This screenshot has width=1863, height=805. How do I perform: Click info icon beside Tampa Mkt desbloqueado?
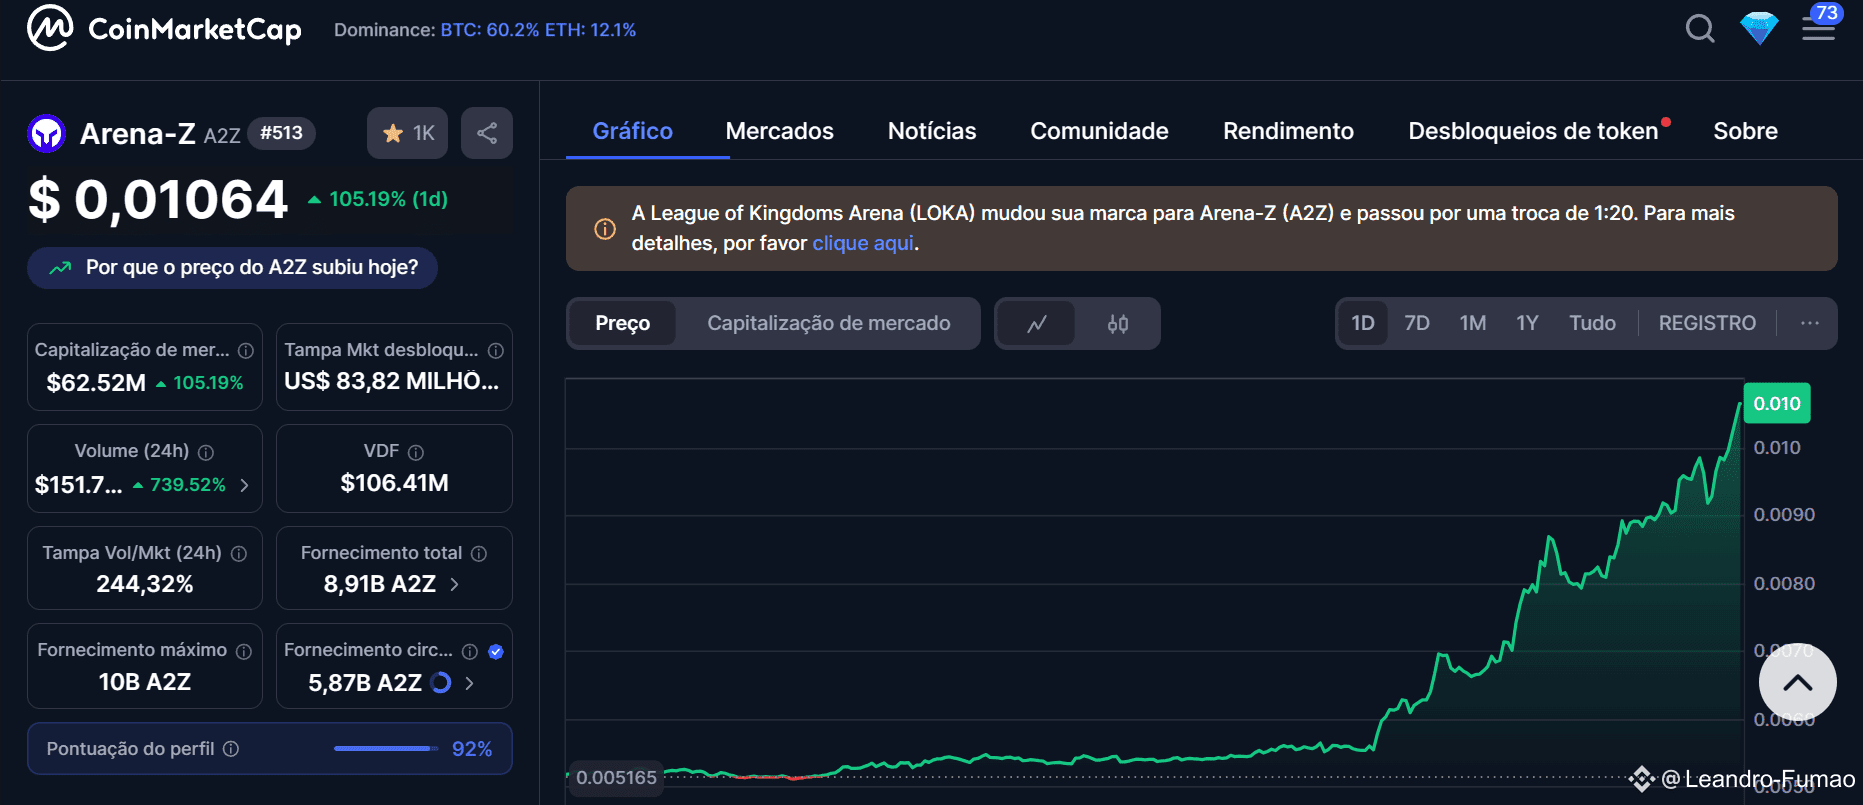[496, 351]
